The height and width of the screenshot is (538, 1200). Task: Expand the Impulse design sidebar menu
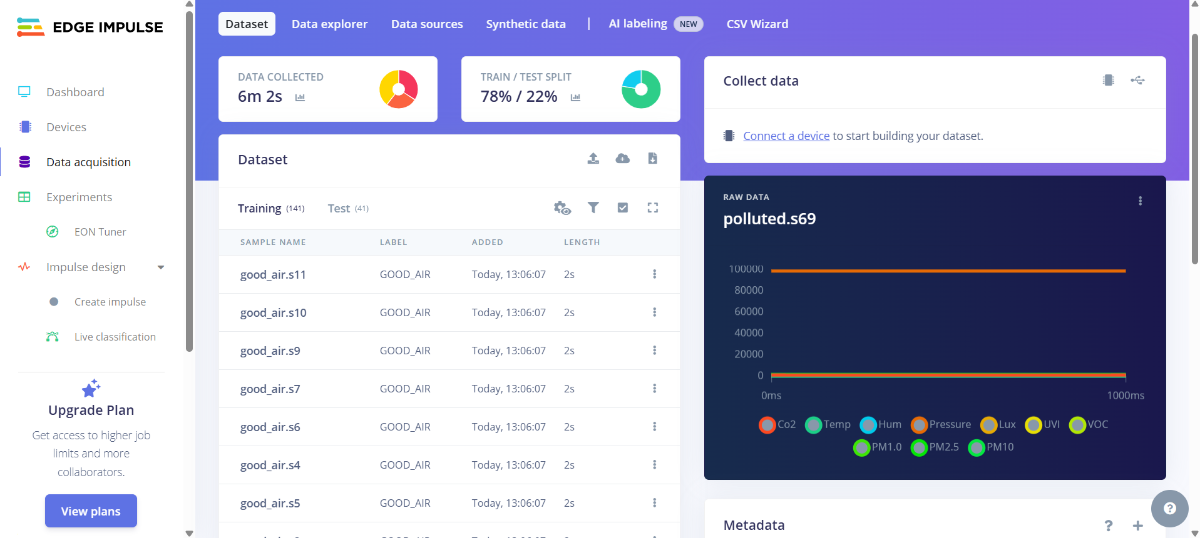[x=160, y=267]
